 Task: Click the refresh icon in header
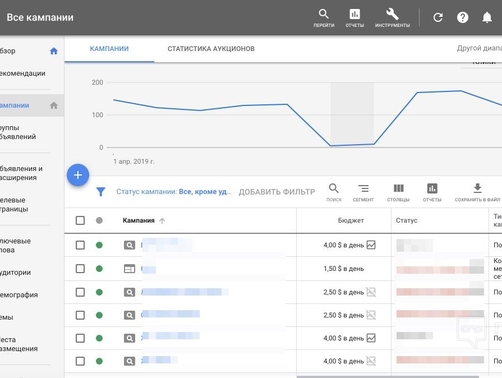point(438,17)
